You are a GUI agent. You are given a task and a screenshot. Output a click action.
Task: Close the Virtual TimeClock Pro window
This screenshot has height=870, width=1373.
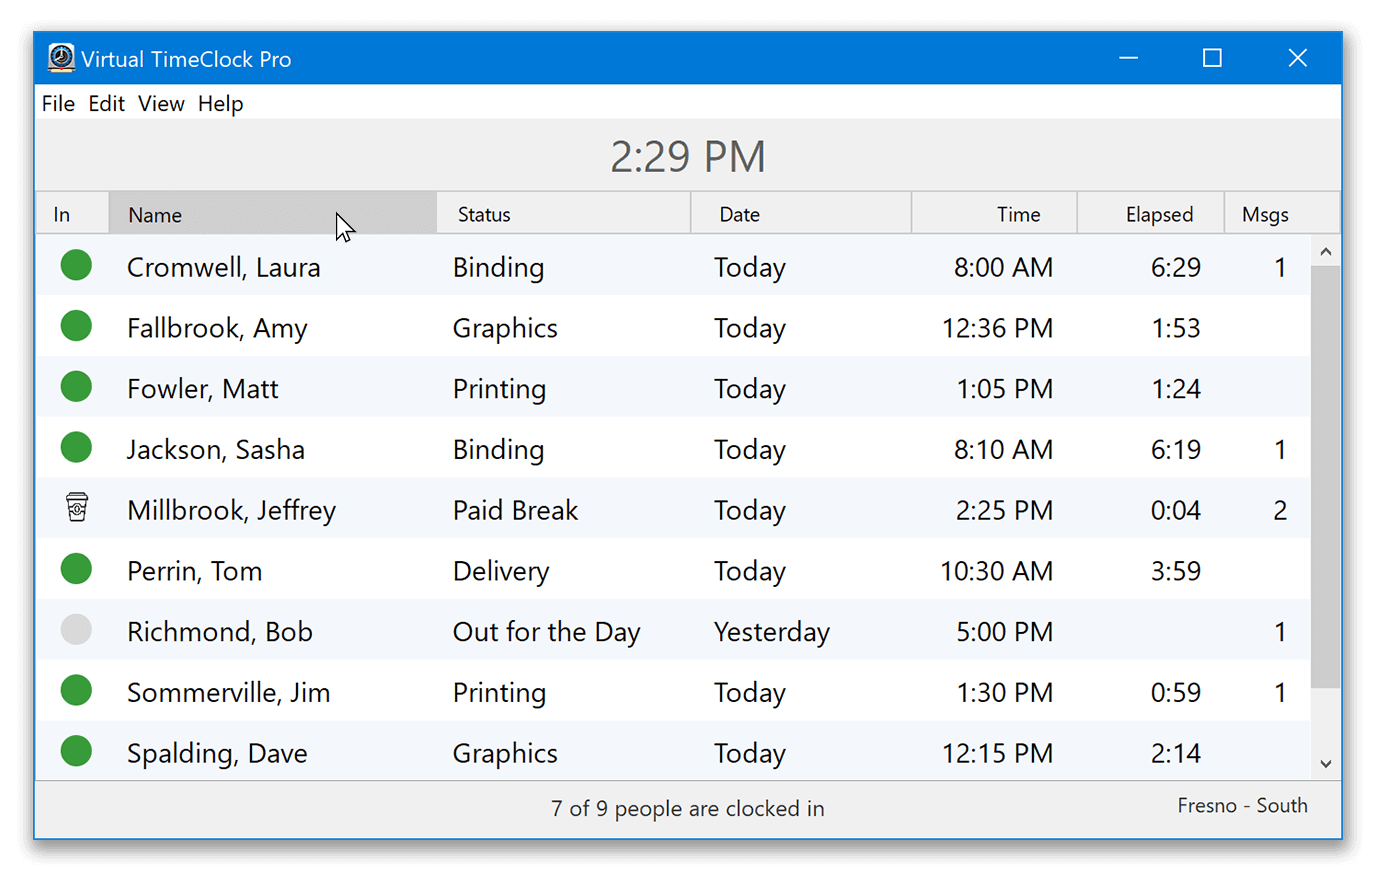(x=1297, y=58)
